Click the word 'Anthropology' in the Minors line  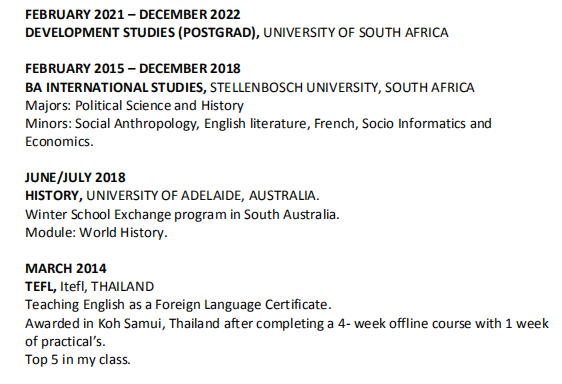point(156,124)
